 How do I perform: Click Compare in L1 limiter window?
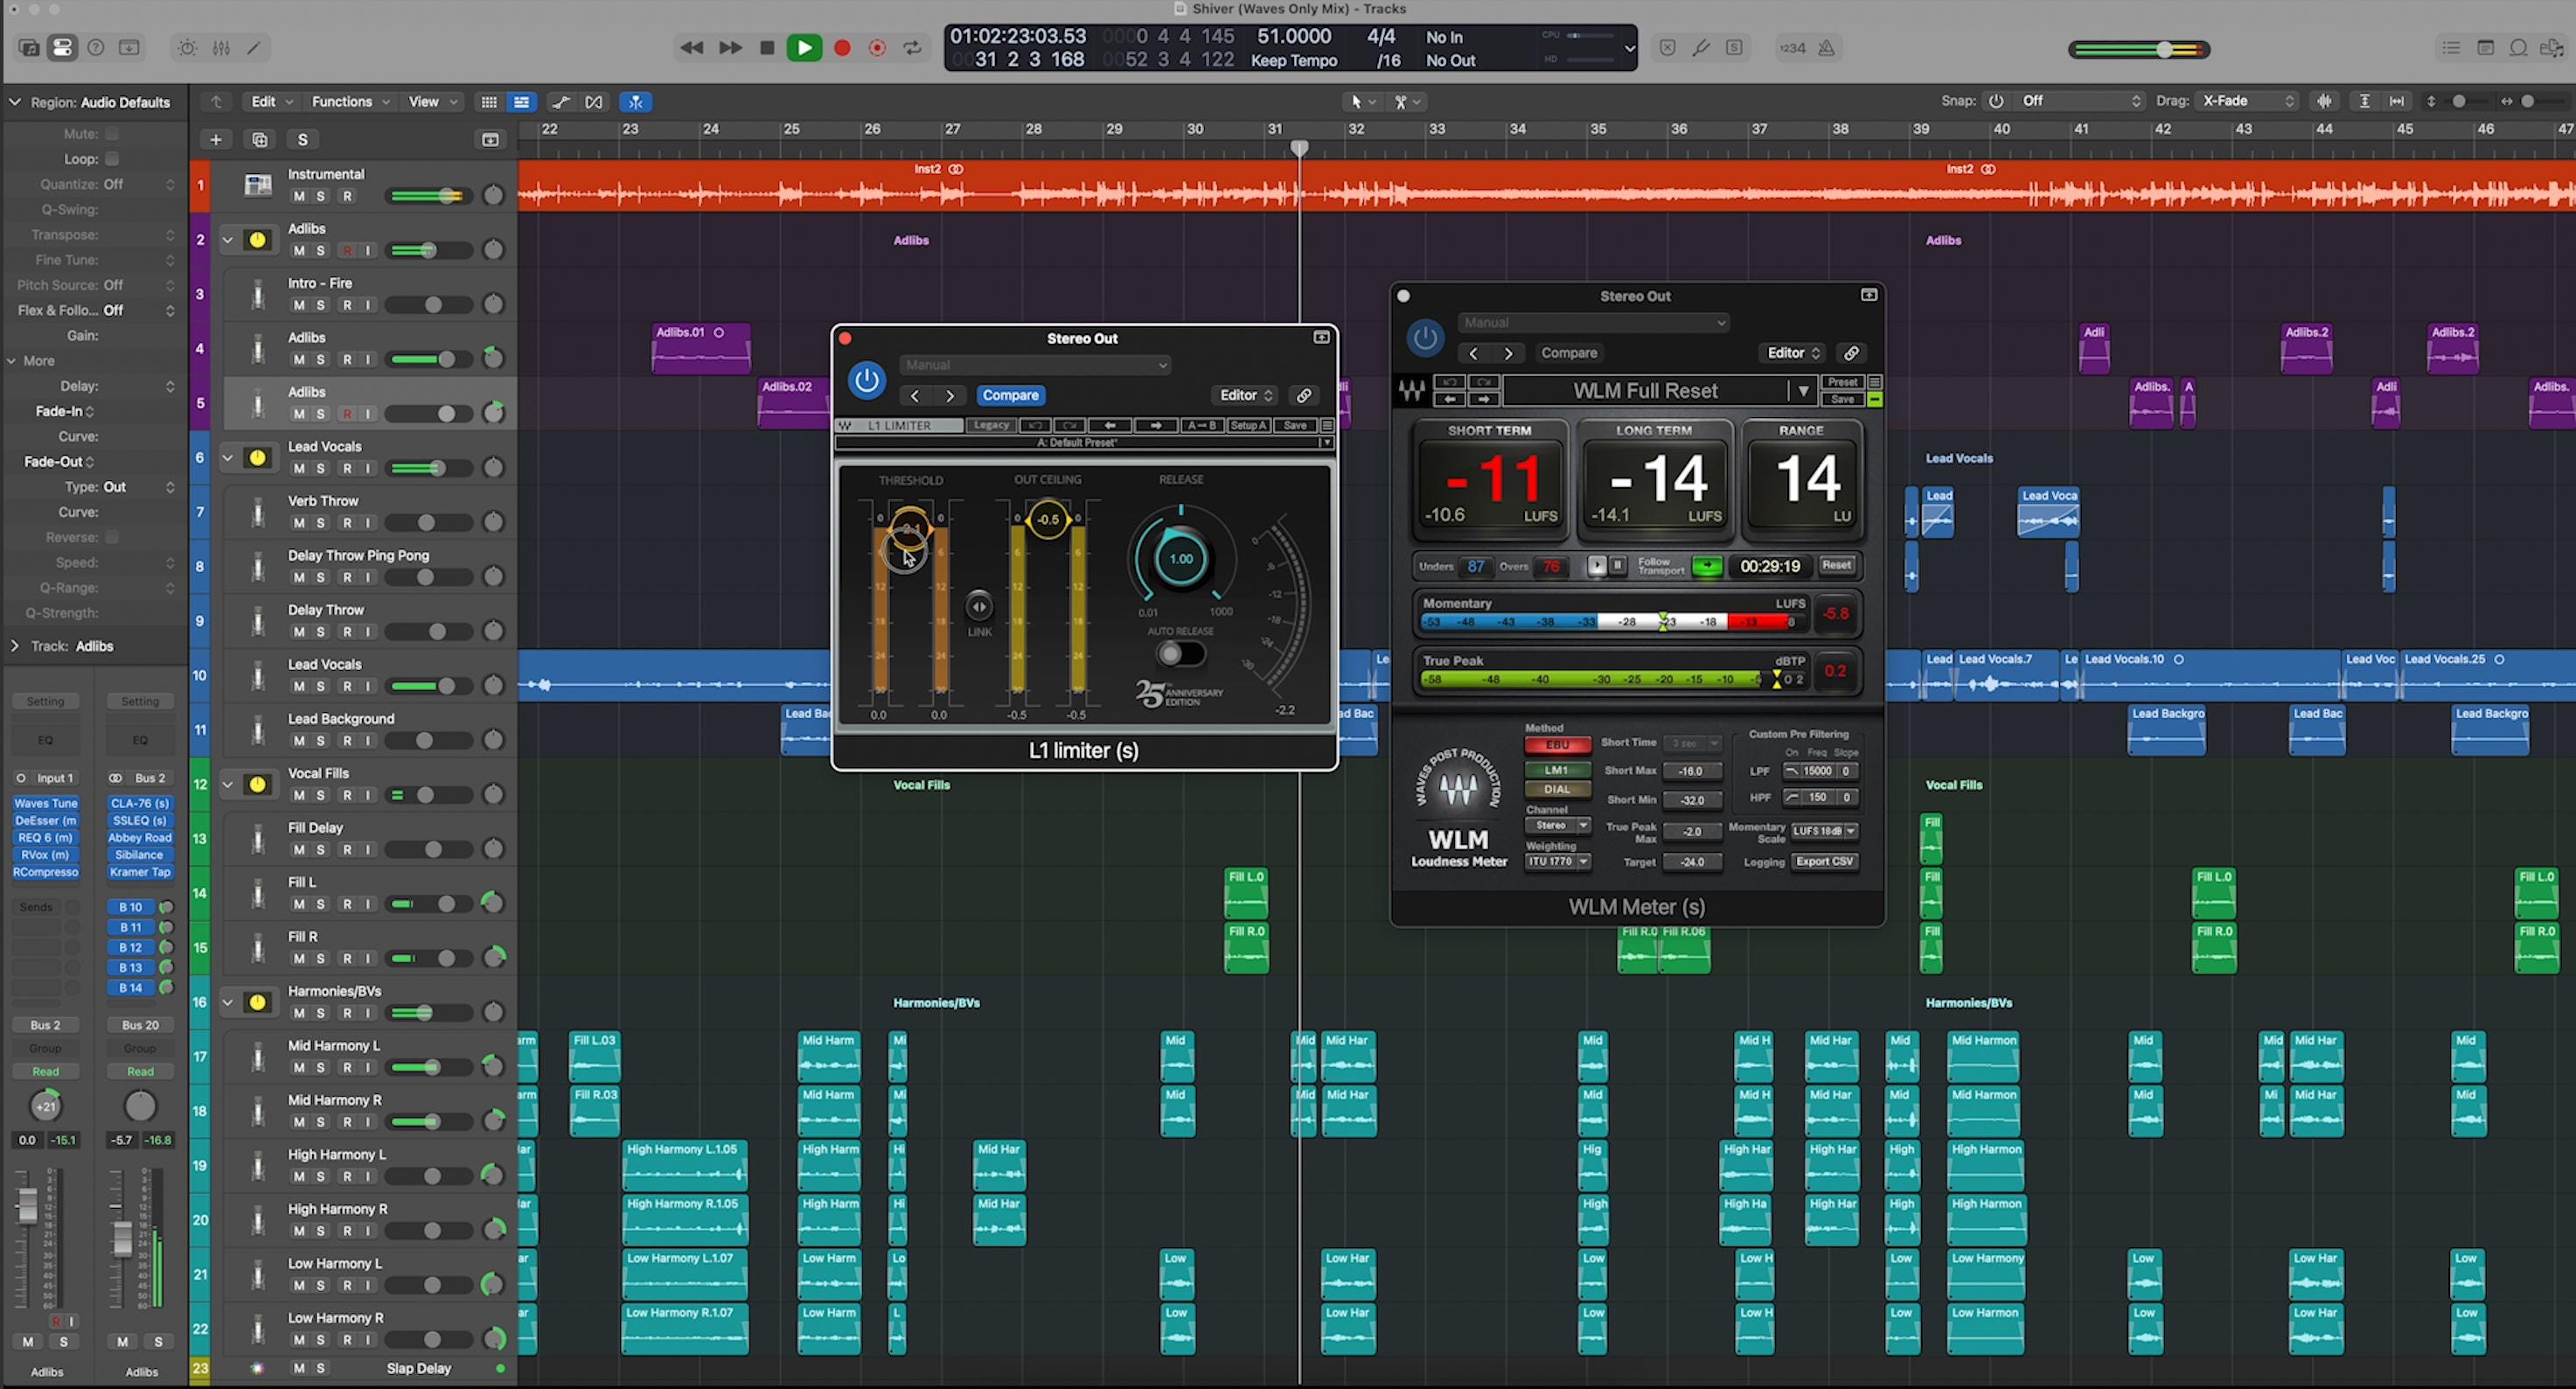pos(1010,395)
